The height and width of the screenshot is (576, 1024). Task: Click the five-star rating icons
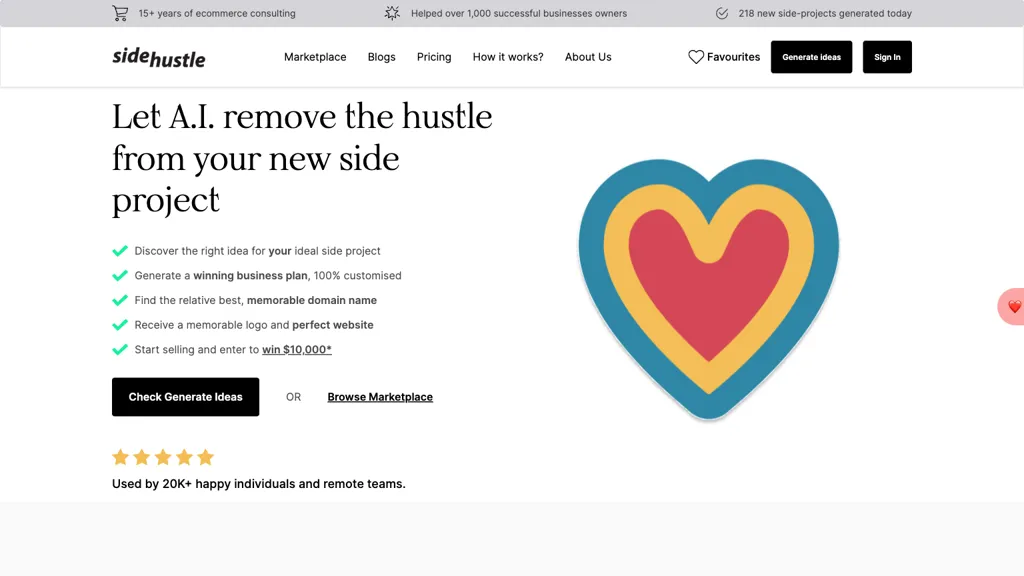click(163, 457)
